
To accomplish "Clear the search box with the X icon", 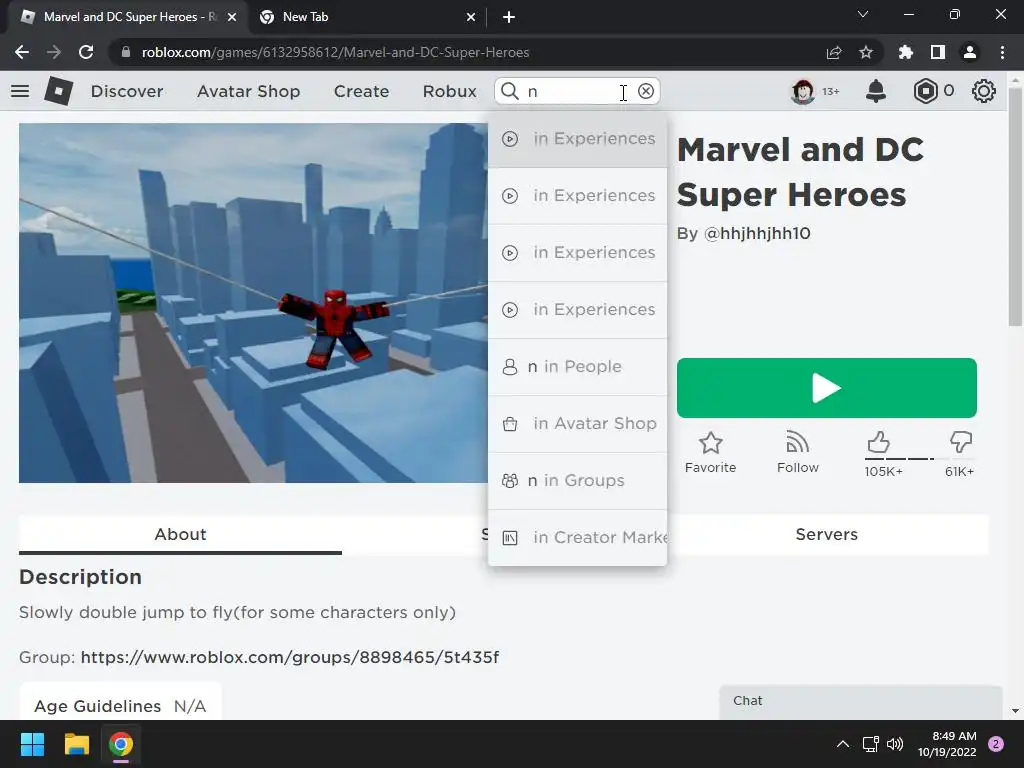I will 646,91.
